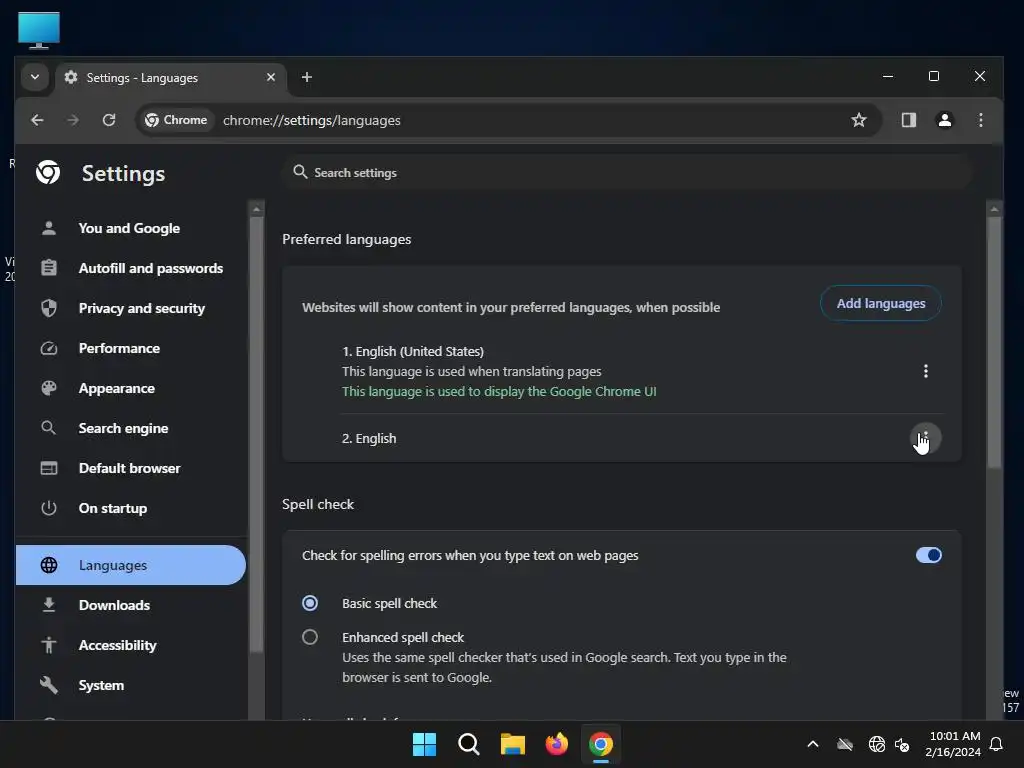Open the notifications bell
Screen dimensions: 1024x768
pyautogui.click(x=996, y=744)
